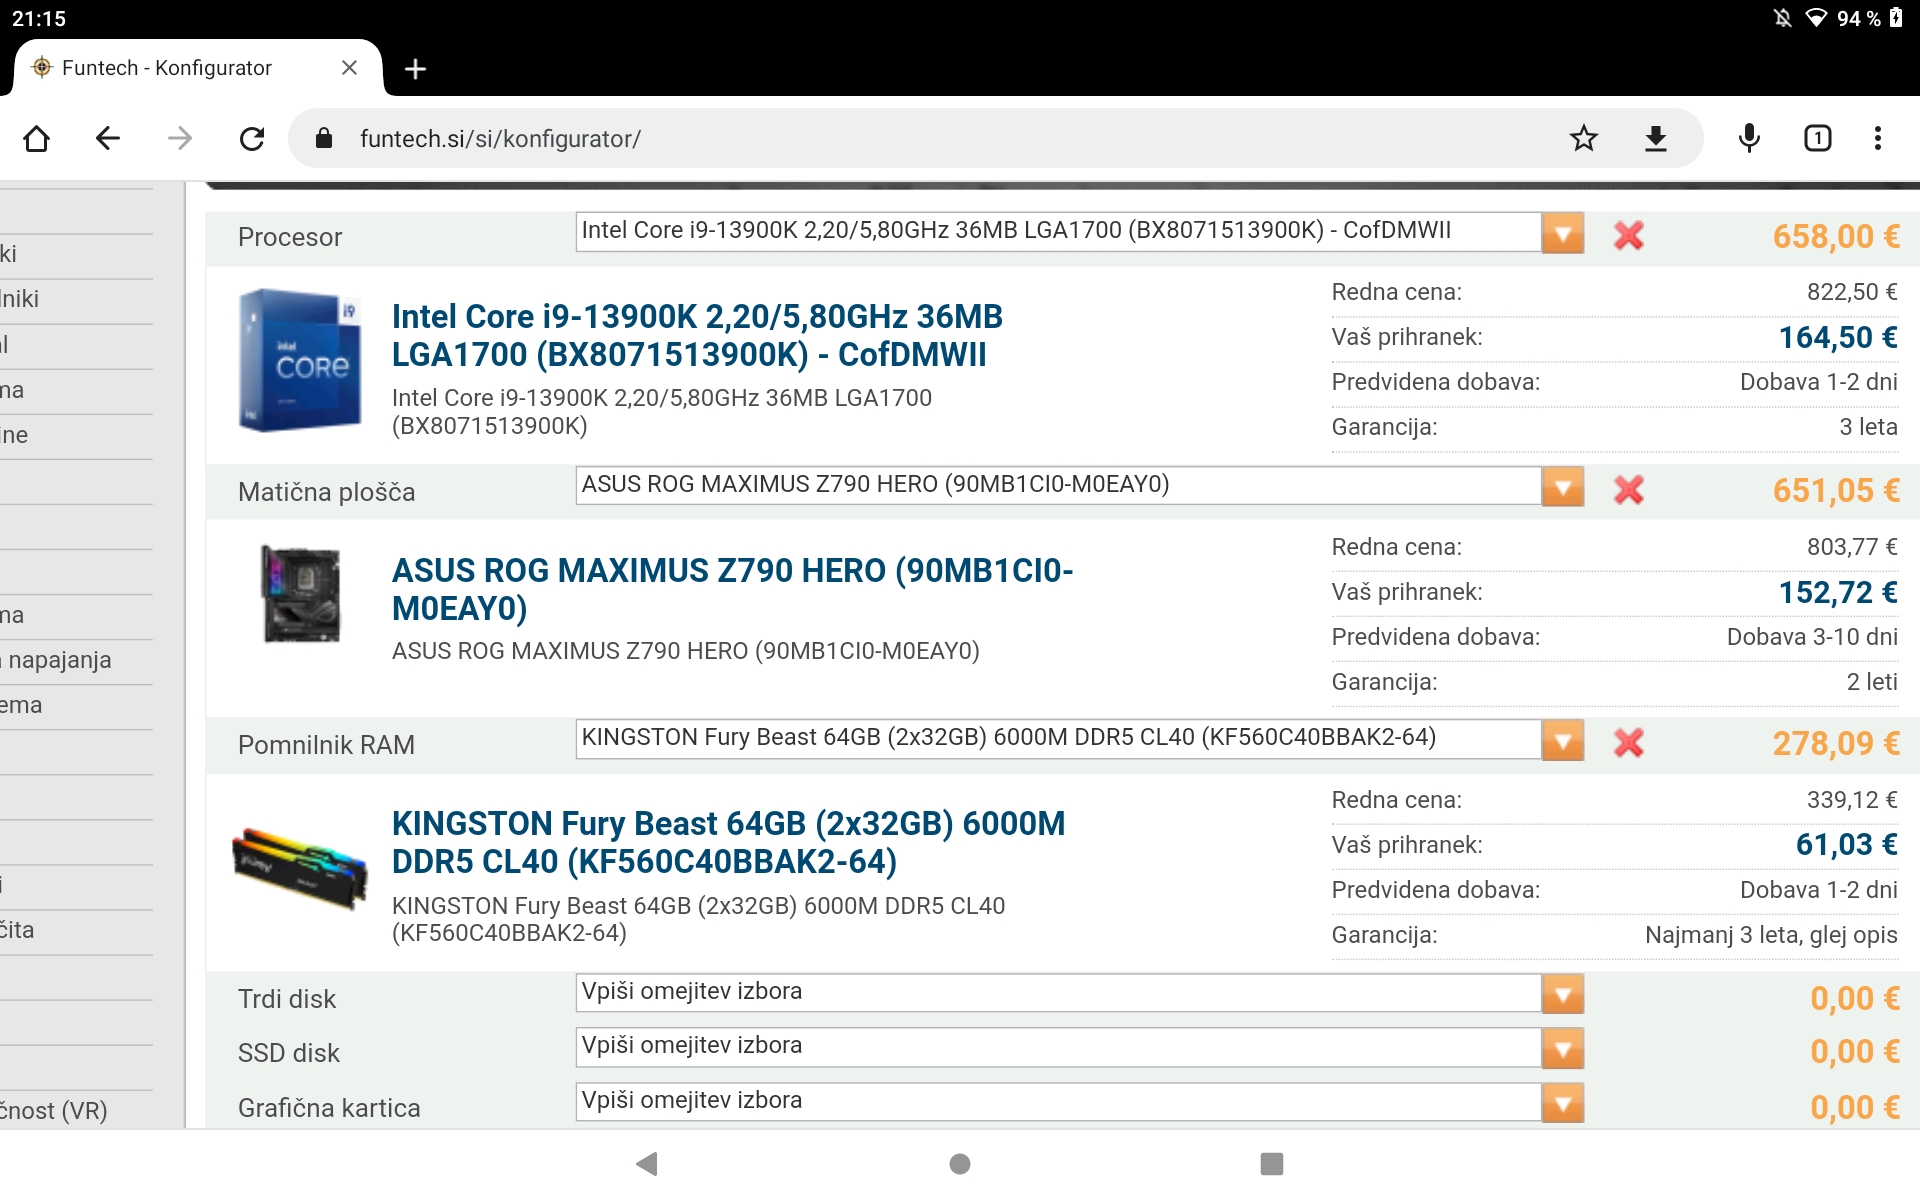Open the Matična plošča dropdown arrow
The width and height of the screenshot is (1920, 1200).
1563,488
